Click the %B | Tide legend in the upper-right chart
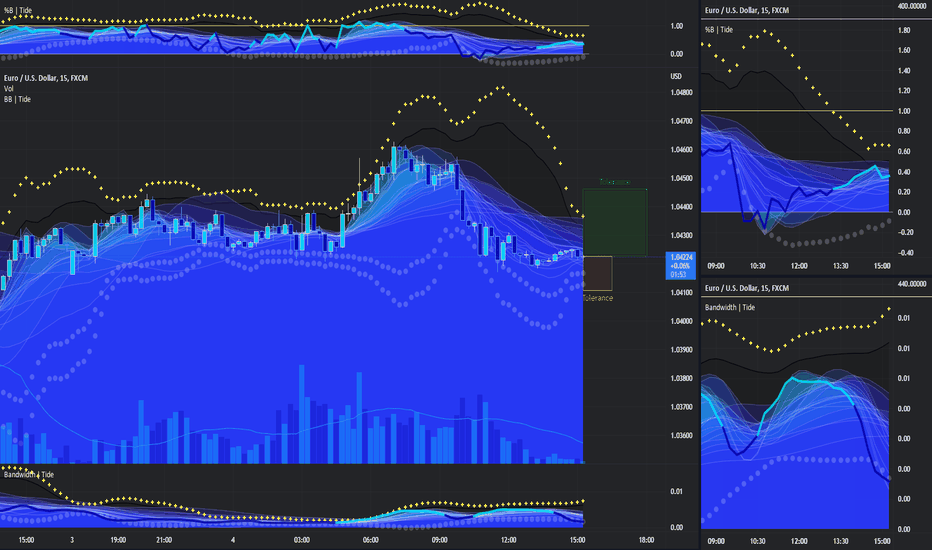Viewport: 932px width, 550px height. coord(719,30)
